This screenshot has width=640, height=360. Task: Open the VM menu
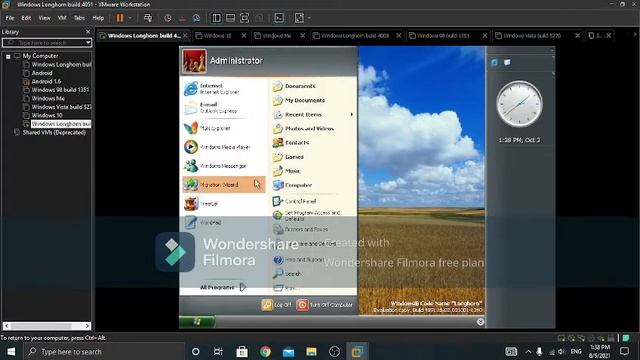point(62,18)
